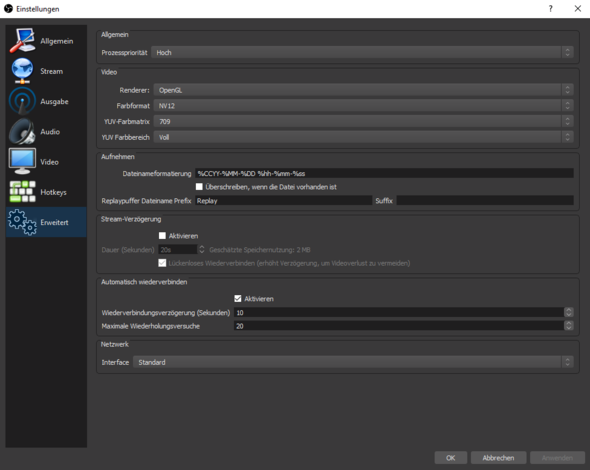Toggle Lückenloses Wiederverbinden checkbox
590x470 pixels.
162,263
